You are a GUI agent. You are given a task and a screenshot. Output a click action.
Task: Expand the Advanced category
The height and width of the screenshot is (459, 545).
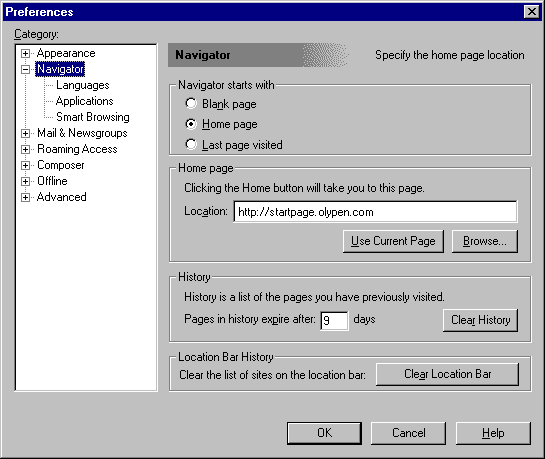point(25,197)
